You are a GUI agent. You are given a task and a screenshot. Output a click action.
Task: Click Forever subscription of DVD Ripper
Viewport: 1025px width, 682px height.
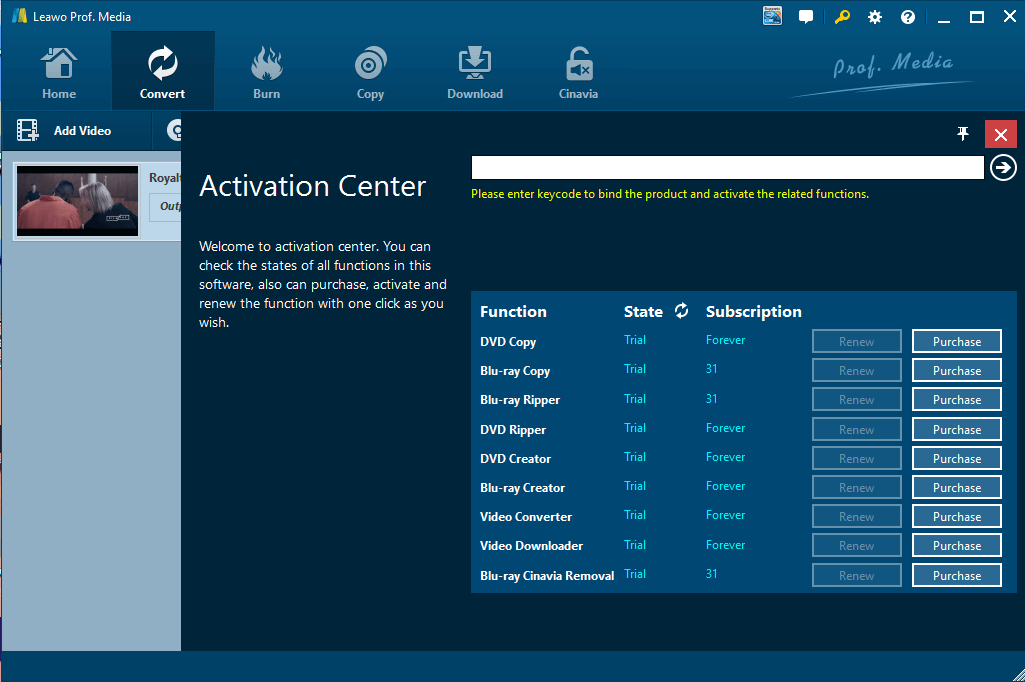tap(725, 428)
